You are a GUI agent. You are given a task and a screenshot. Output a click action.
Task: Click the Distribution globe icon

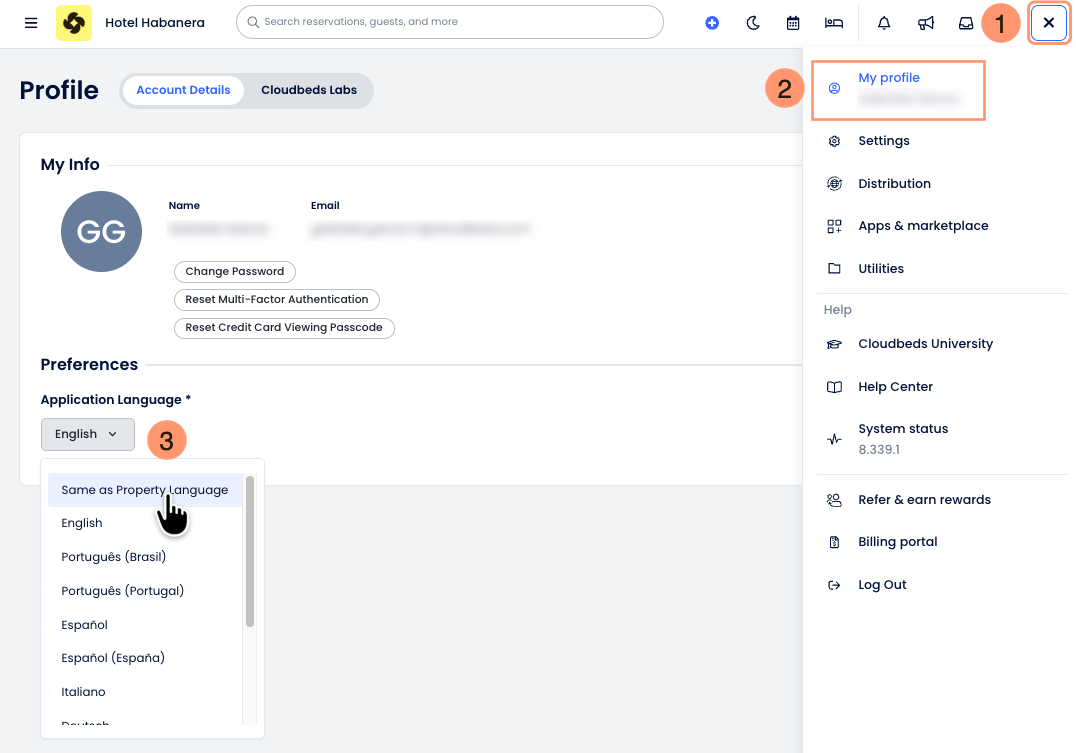point(834,183)
